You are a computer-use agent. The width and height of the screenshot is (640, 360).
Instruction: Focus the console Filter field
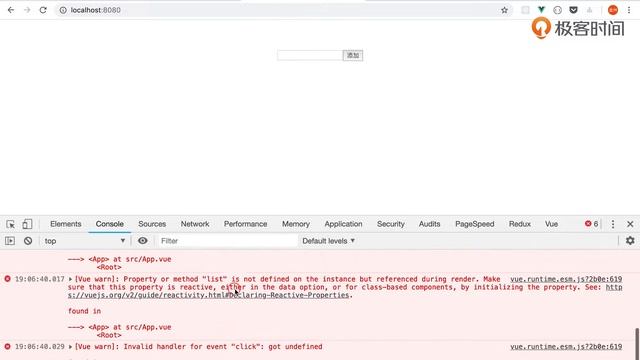click(228, 241)
